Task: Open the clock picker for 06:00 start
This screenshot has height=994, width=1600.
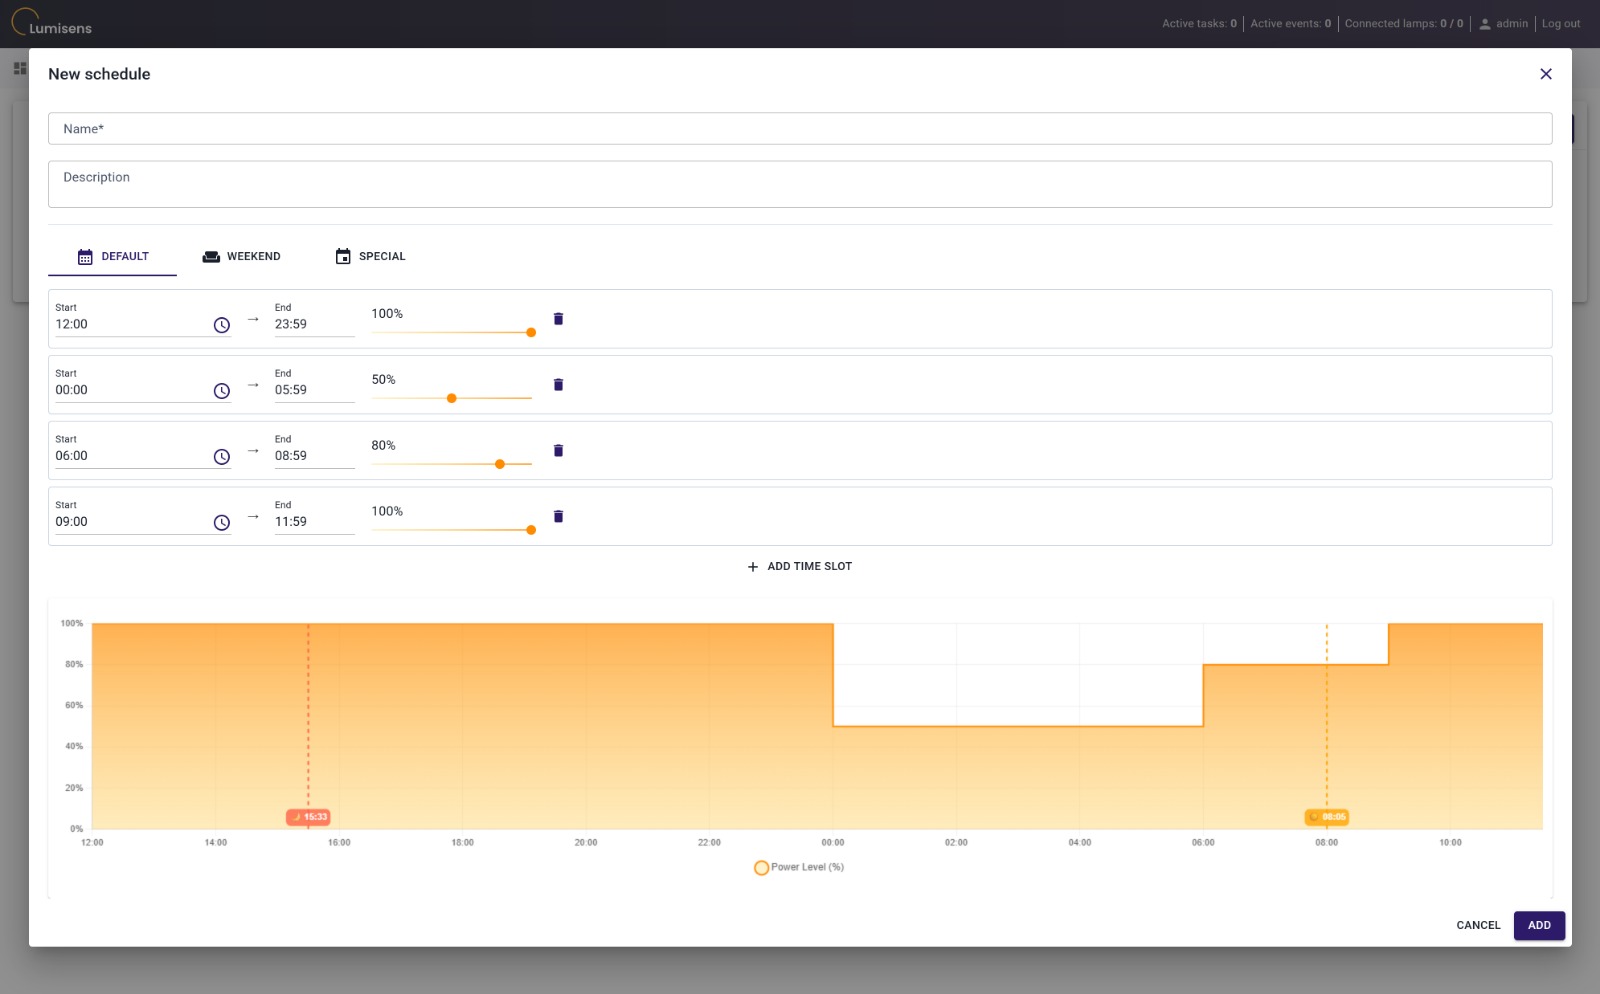Action: point(222,457)
